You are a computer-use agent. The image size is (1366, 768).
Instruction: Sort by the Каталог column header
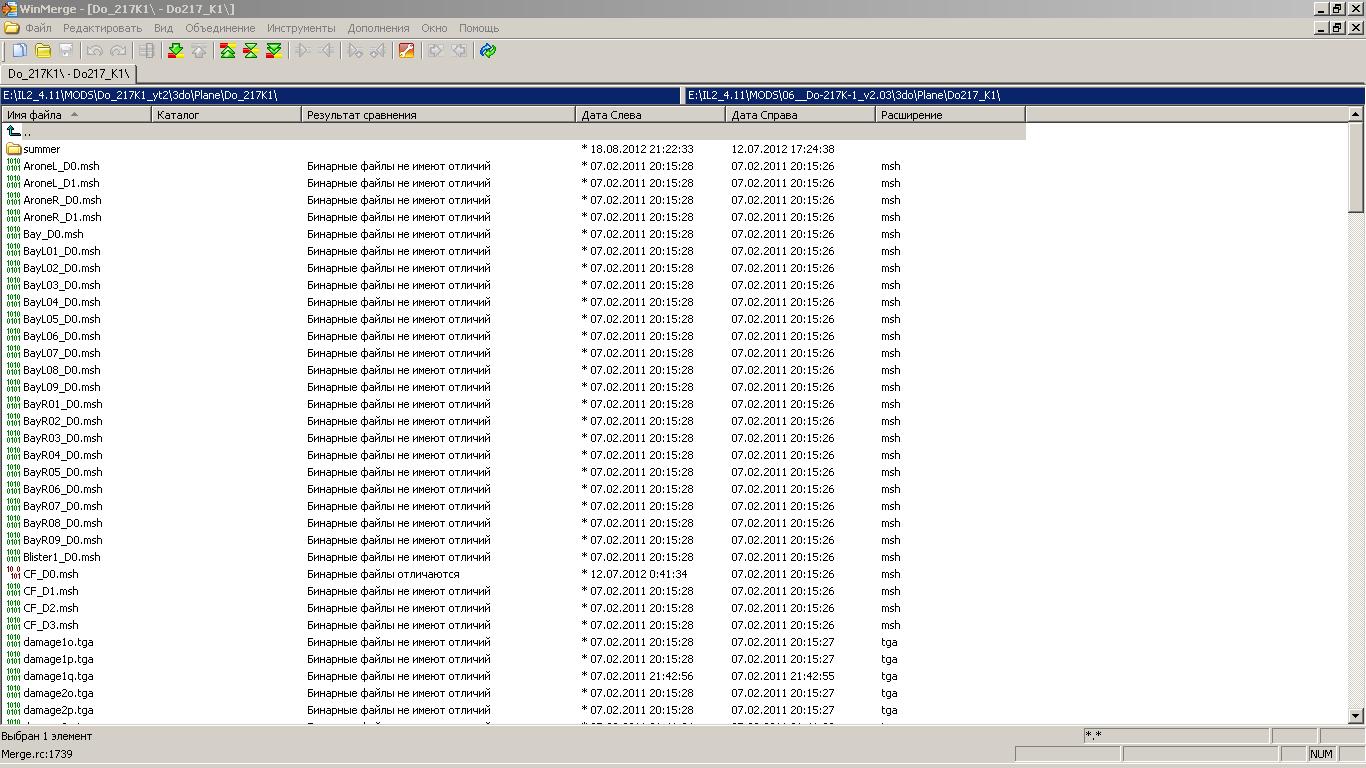point(226,115)
